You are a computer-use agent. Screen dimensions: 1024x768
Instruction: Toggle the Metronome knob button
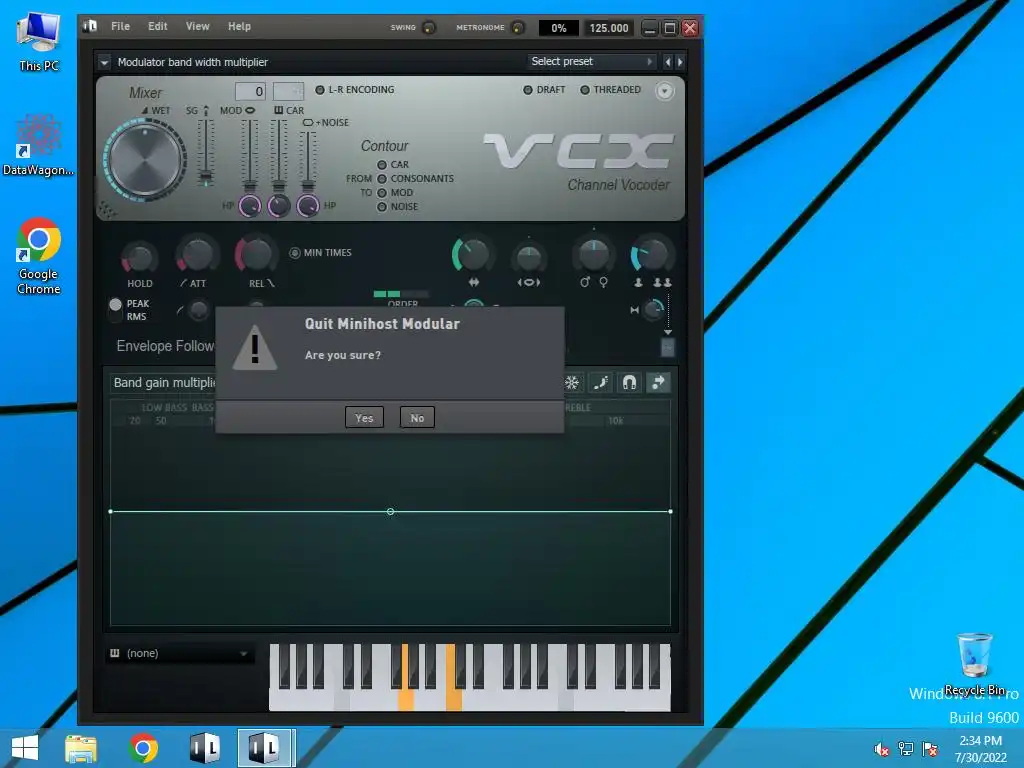pyautogui.click(x=517, y=27)
